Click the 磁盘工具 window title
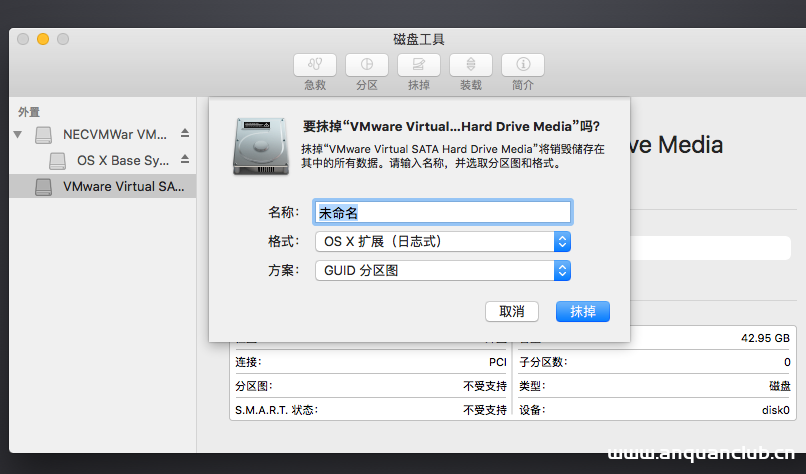Viewport: 806px width, 474px height. [x=418, y=40]
